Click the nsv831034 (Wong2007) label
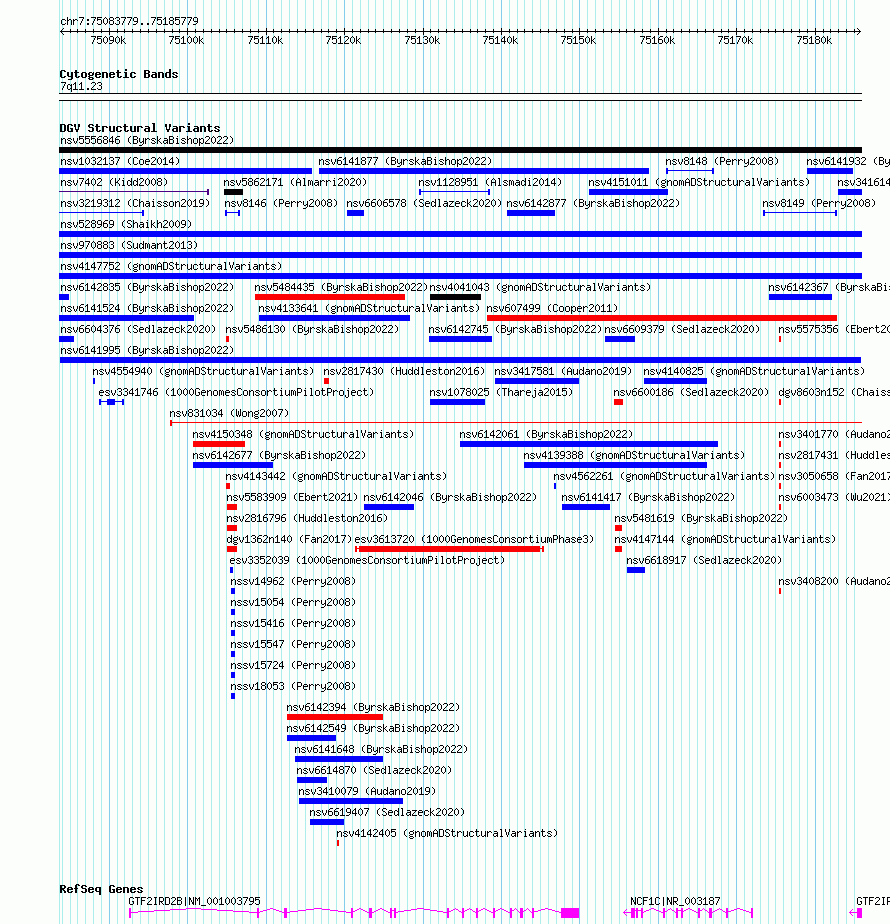890x924 pixels. [229, 414]
